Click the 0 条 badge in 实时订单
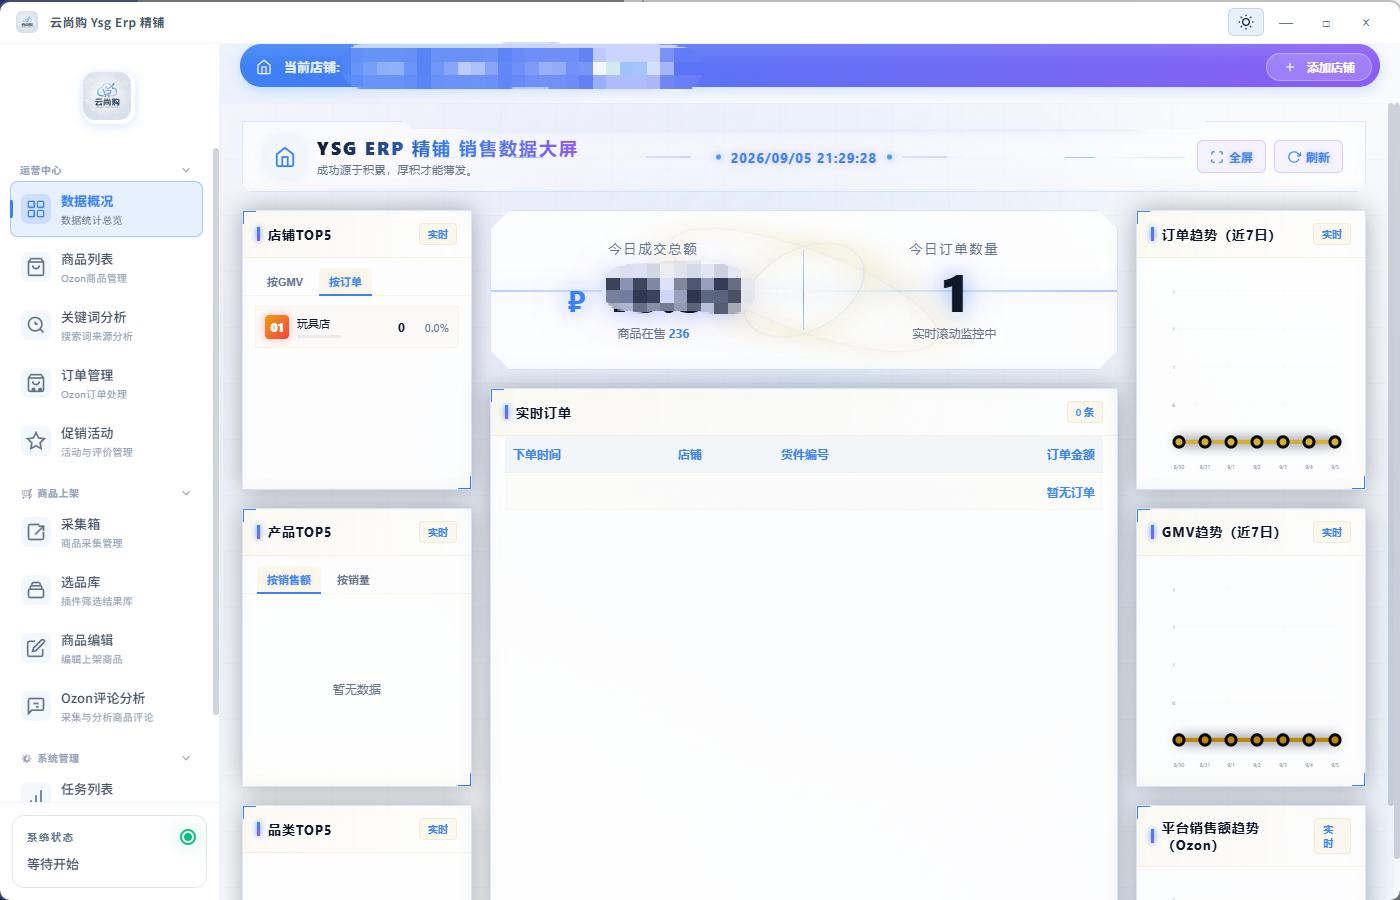This screenshot has width=1400, height=900. (x=1085, y=412)
